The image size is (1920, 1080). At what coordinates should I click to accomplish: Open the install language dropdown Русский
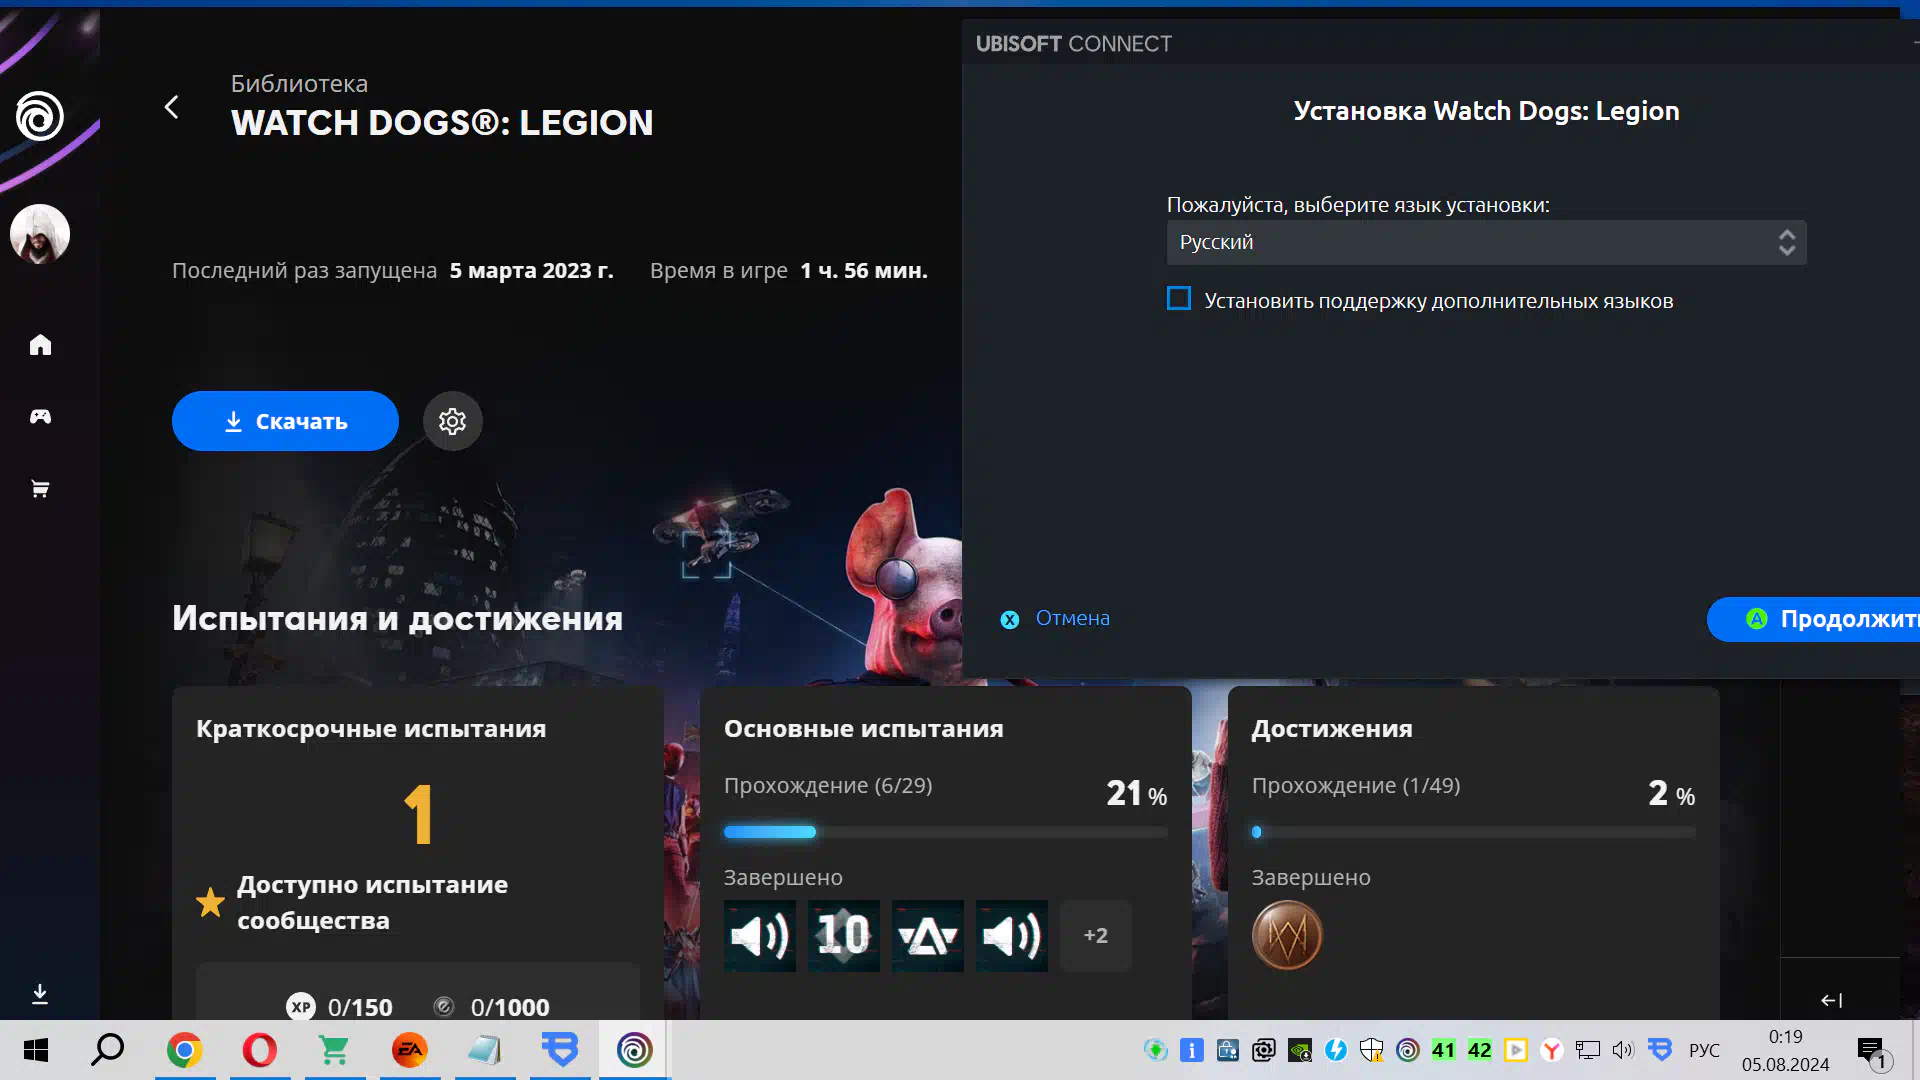[x=1486, y=242]
